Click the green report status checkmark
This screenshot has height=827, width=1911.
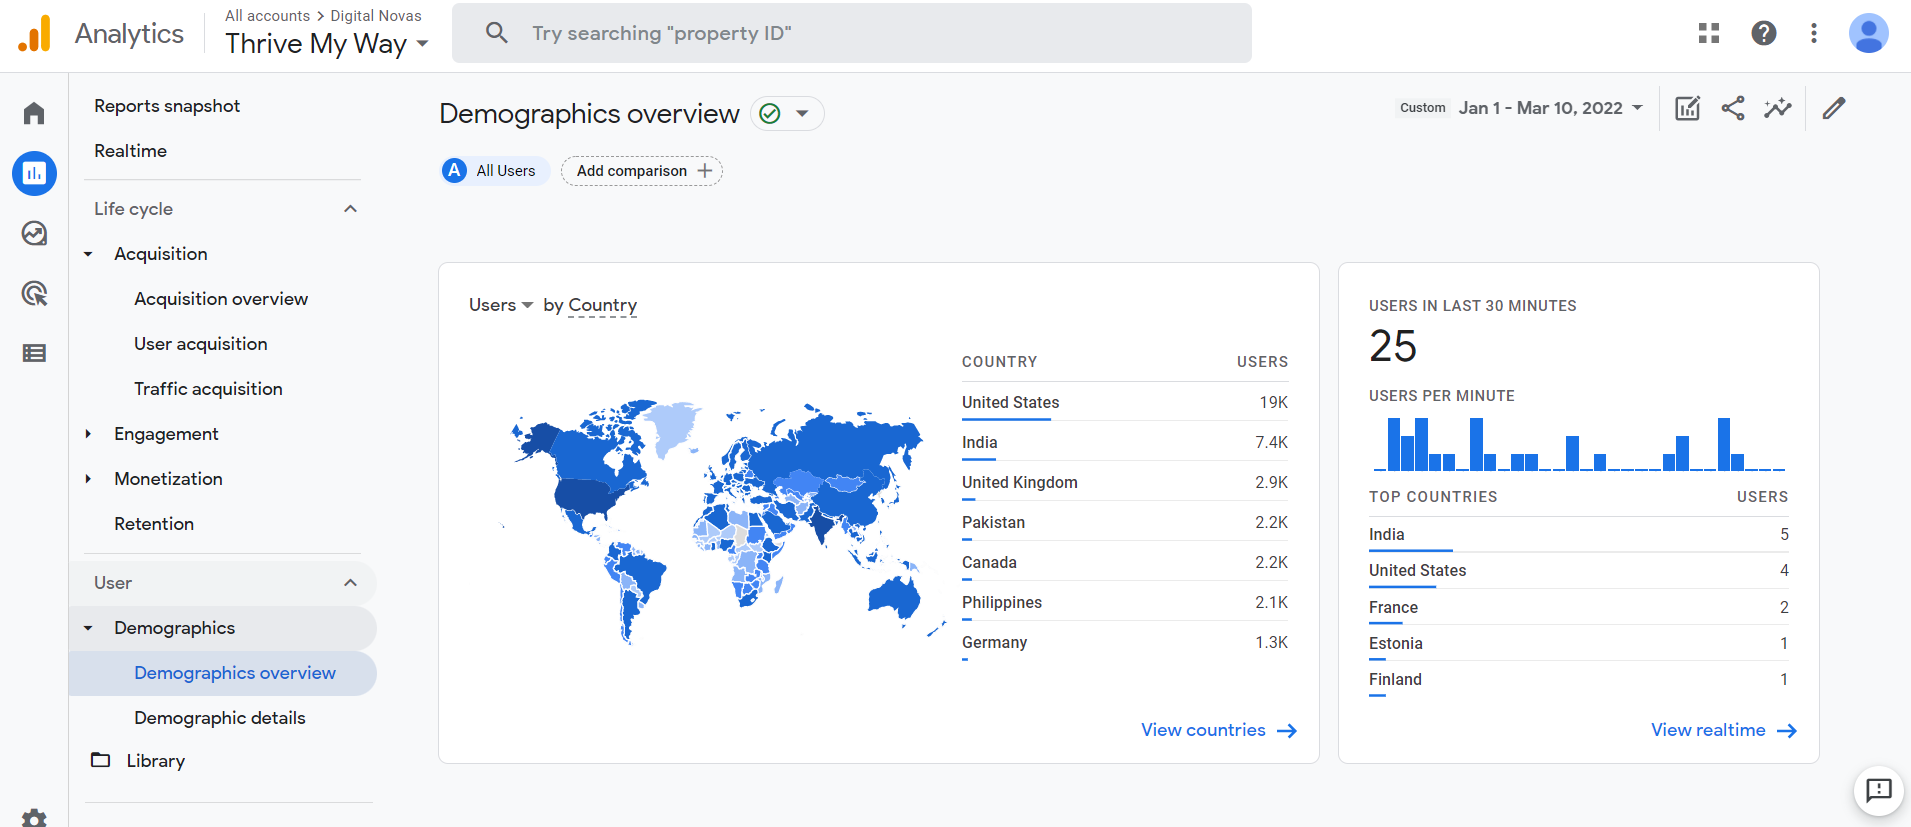coord(769,114)
